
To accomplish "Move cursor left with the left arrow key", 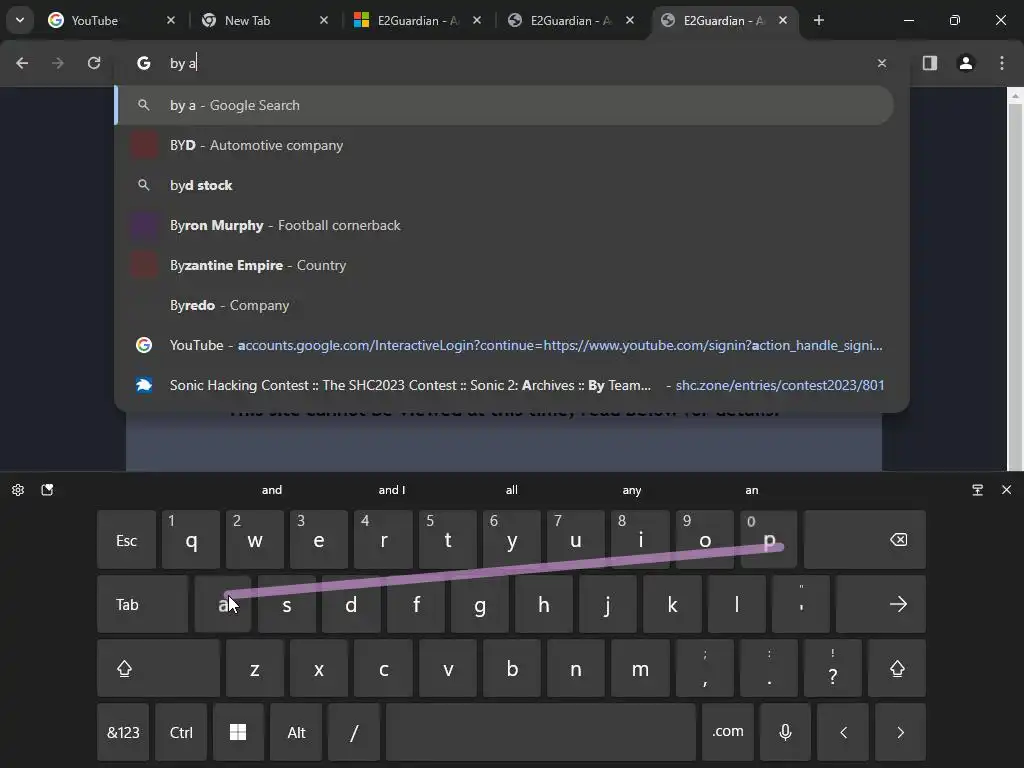I will (843, 732).
